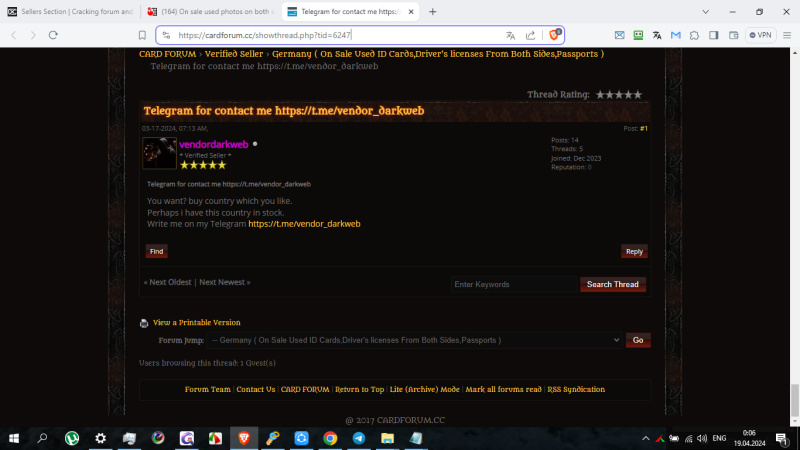Click the translate page icon in address bar
This screenshot has width=800, height=450.
511,35
